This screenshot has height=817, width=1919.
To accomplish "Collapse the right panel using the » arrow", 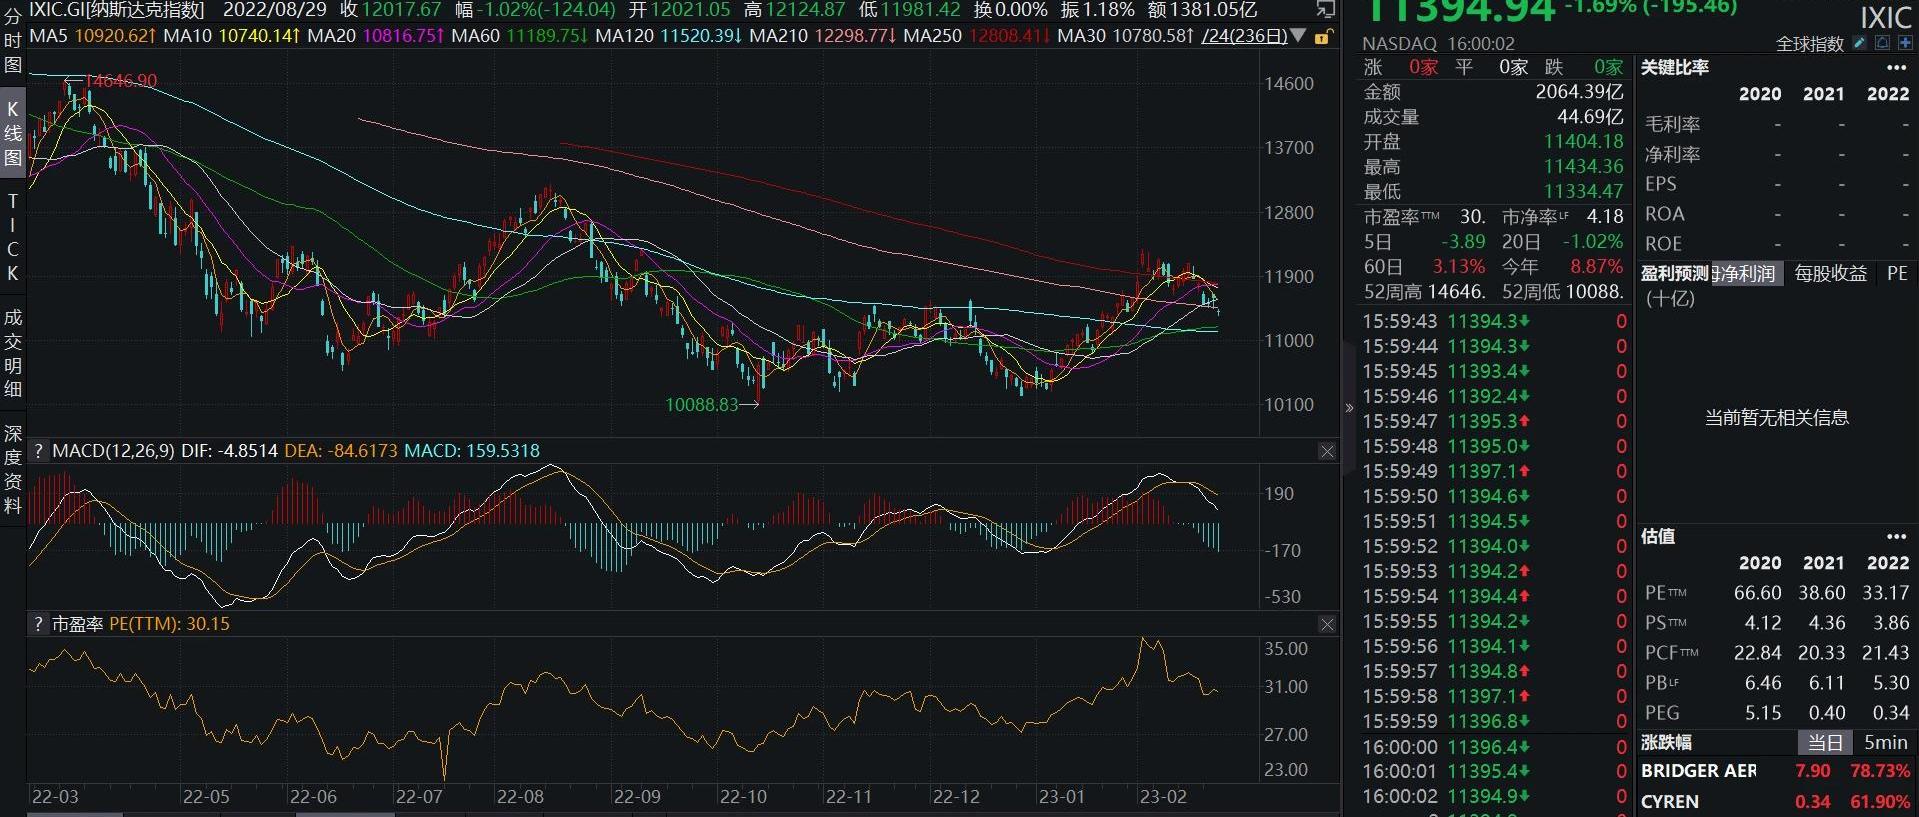I will tap(1349, 408).
